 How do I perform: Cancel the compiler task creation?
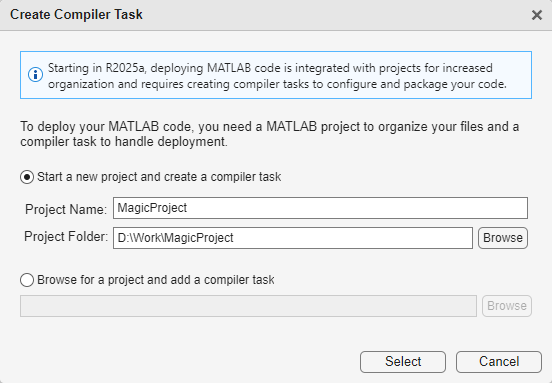coord(499,362)
